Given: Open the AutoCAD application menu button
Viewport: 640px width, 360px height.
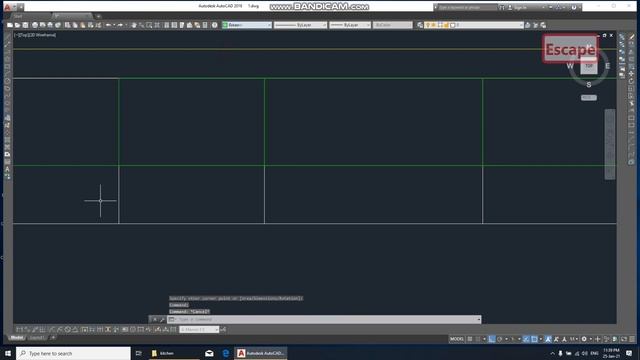Looking at the screenshot, I should click(7, 7).
